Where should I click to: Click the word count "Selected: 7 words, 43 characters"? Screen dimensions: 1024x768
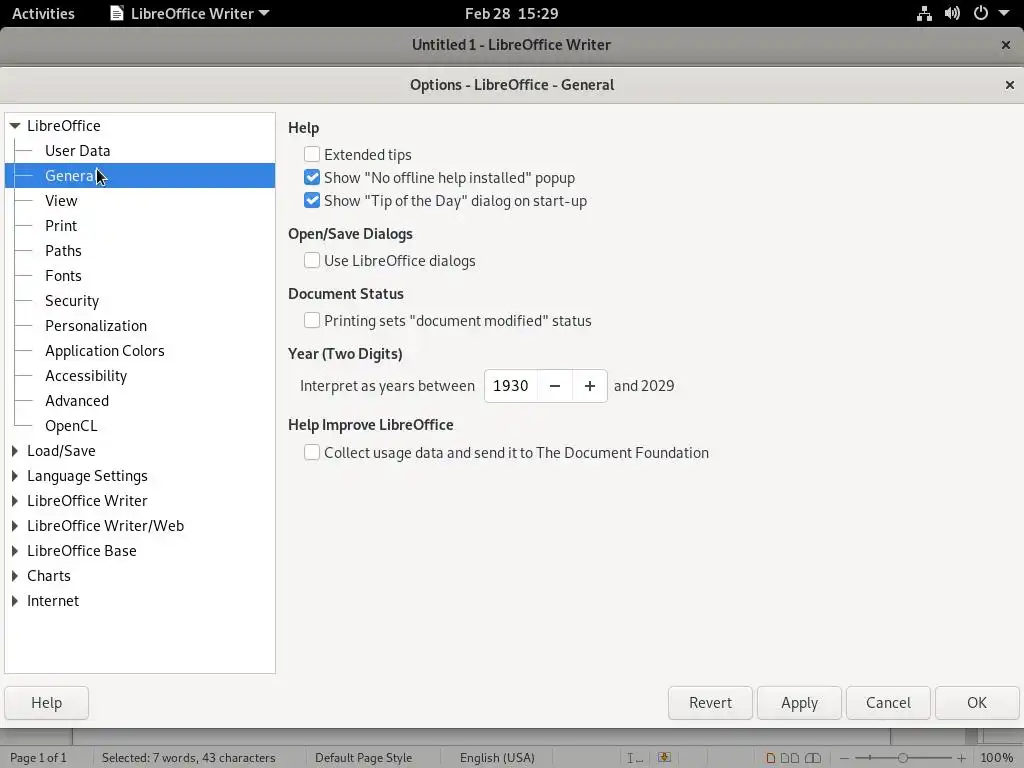pyautogui.click(x=188, y=758)
